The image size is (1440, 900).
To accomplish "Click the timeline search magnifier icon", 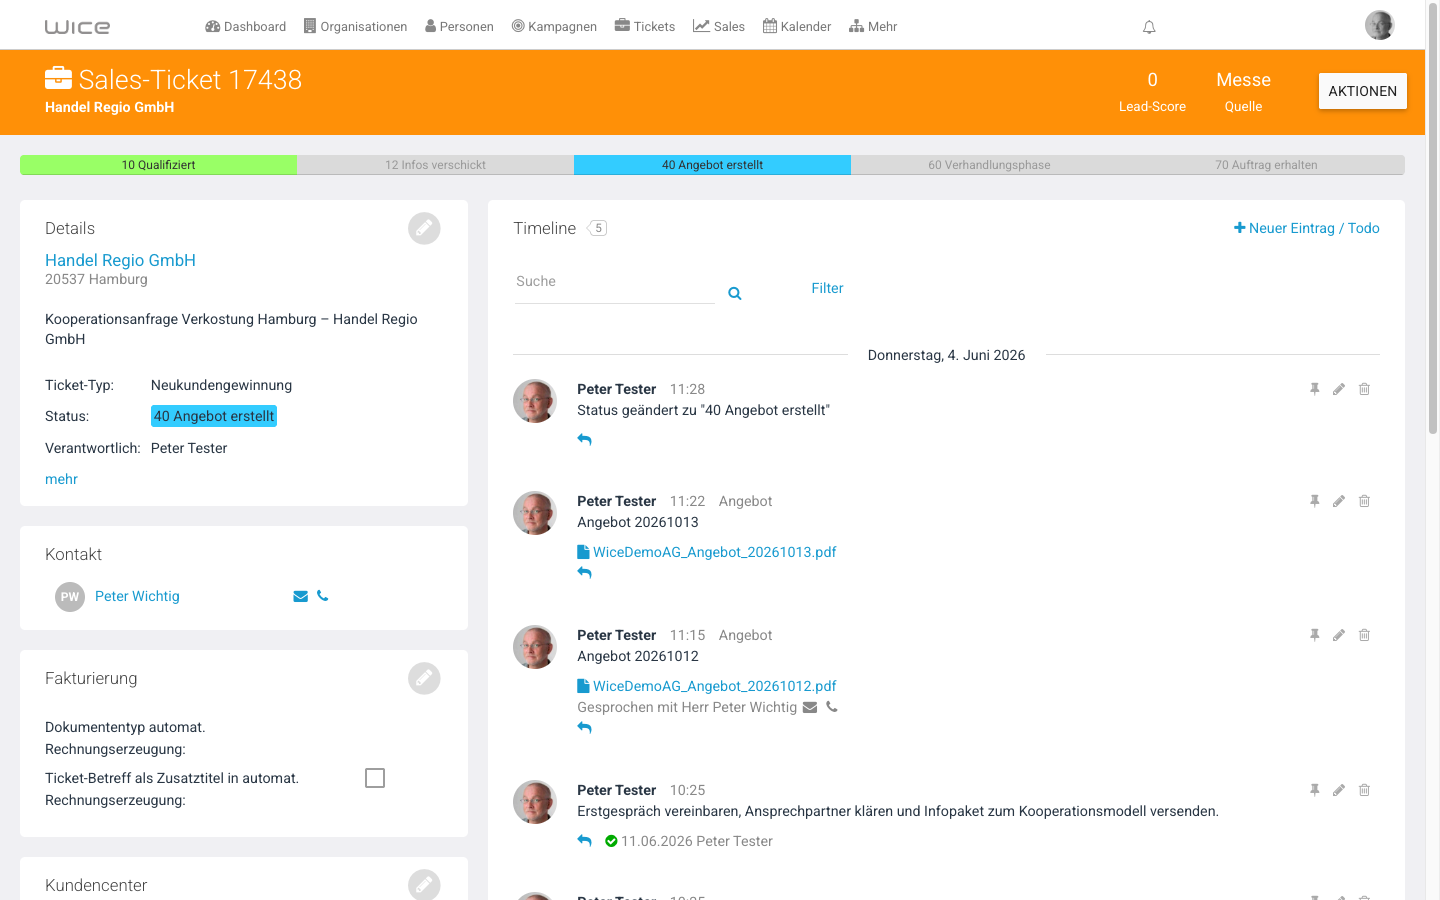I will tap(735, 293).
